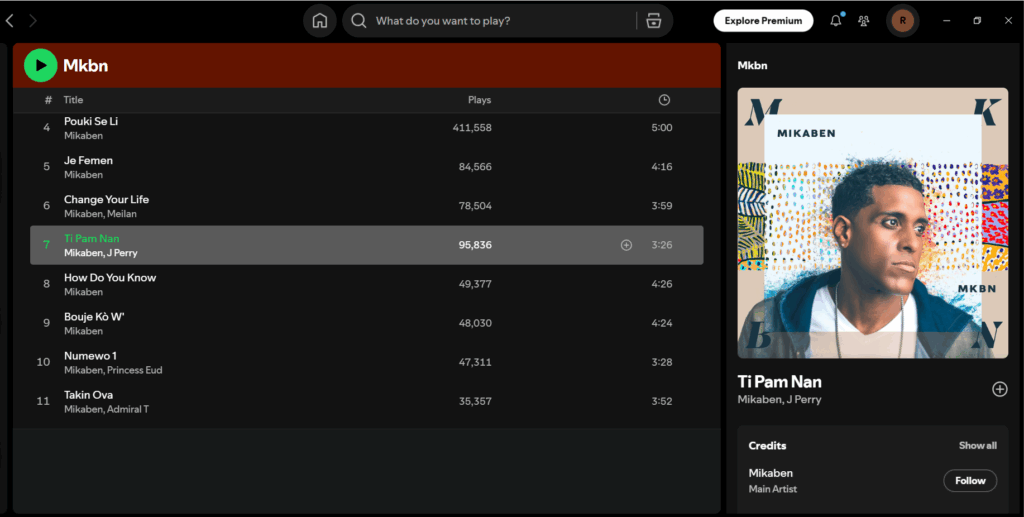Select track Je Femen
Viewport: 1024px width, 517px height.
coord(88,161)
